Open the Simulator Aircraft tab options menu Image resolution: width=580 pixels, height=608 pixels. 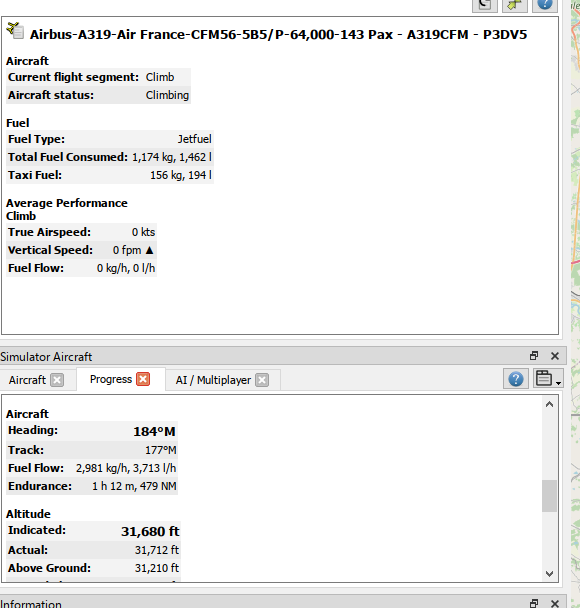(548, 379)
